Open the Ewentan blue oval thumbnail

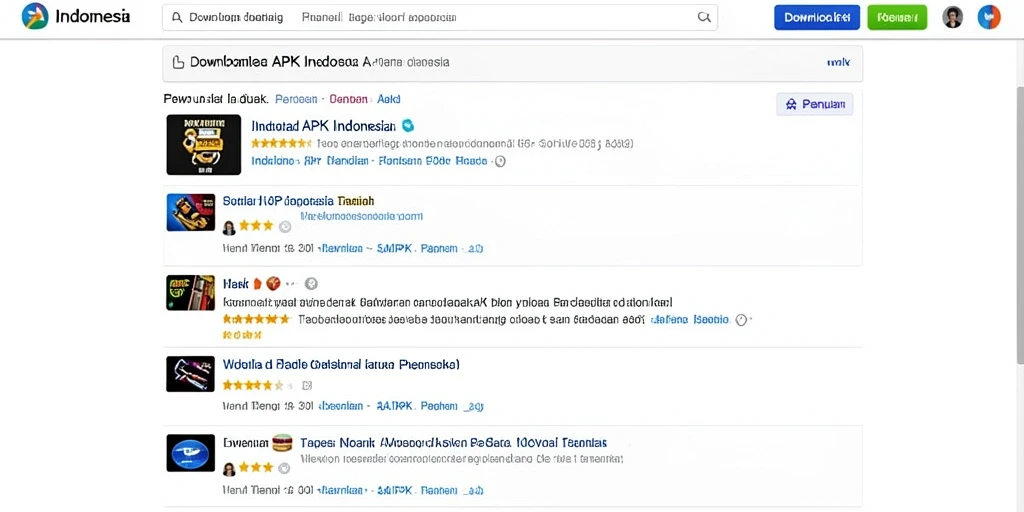pyautogui.click(x=191, y=453)
